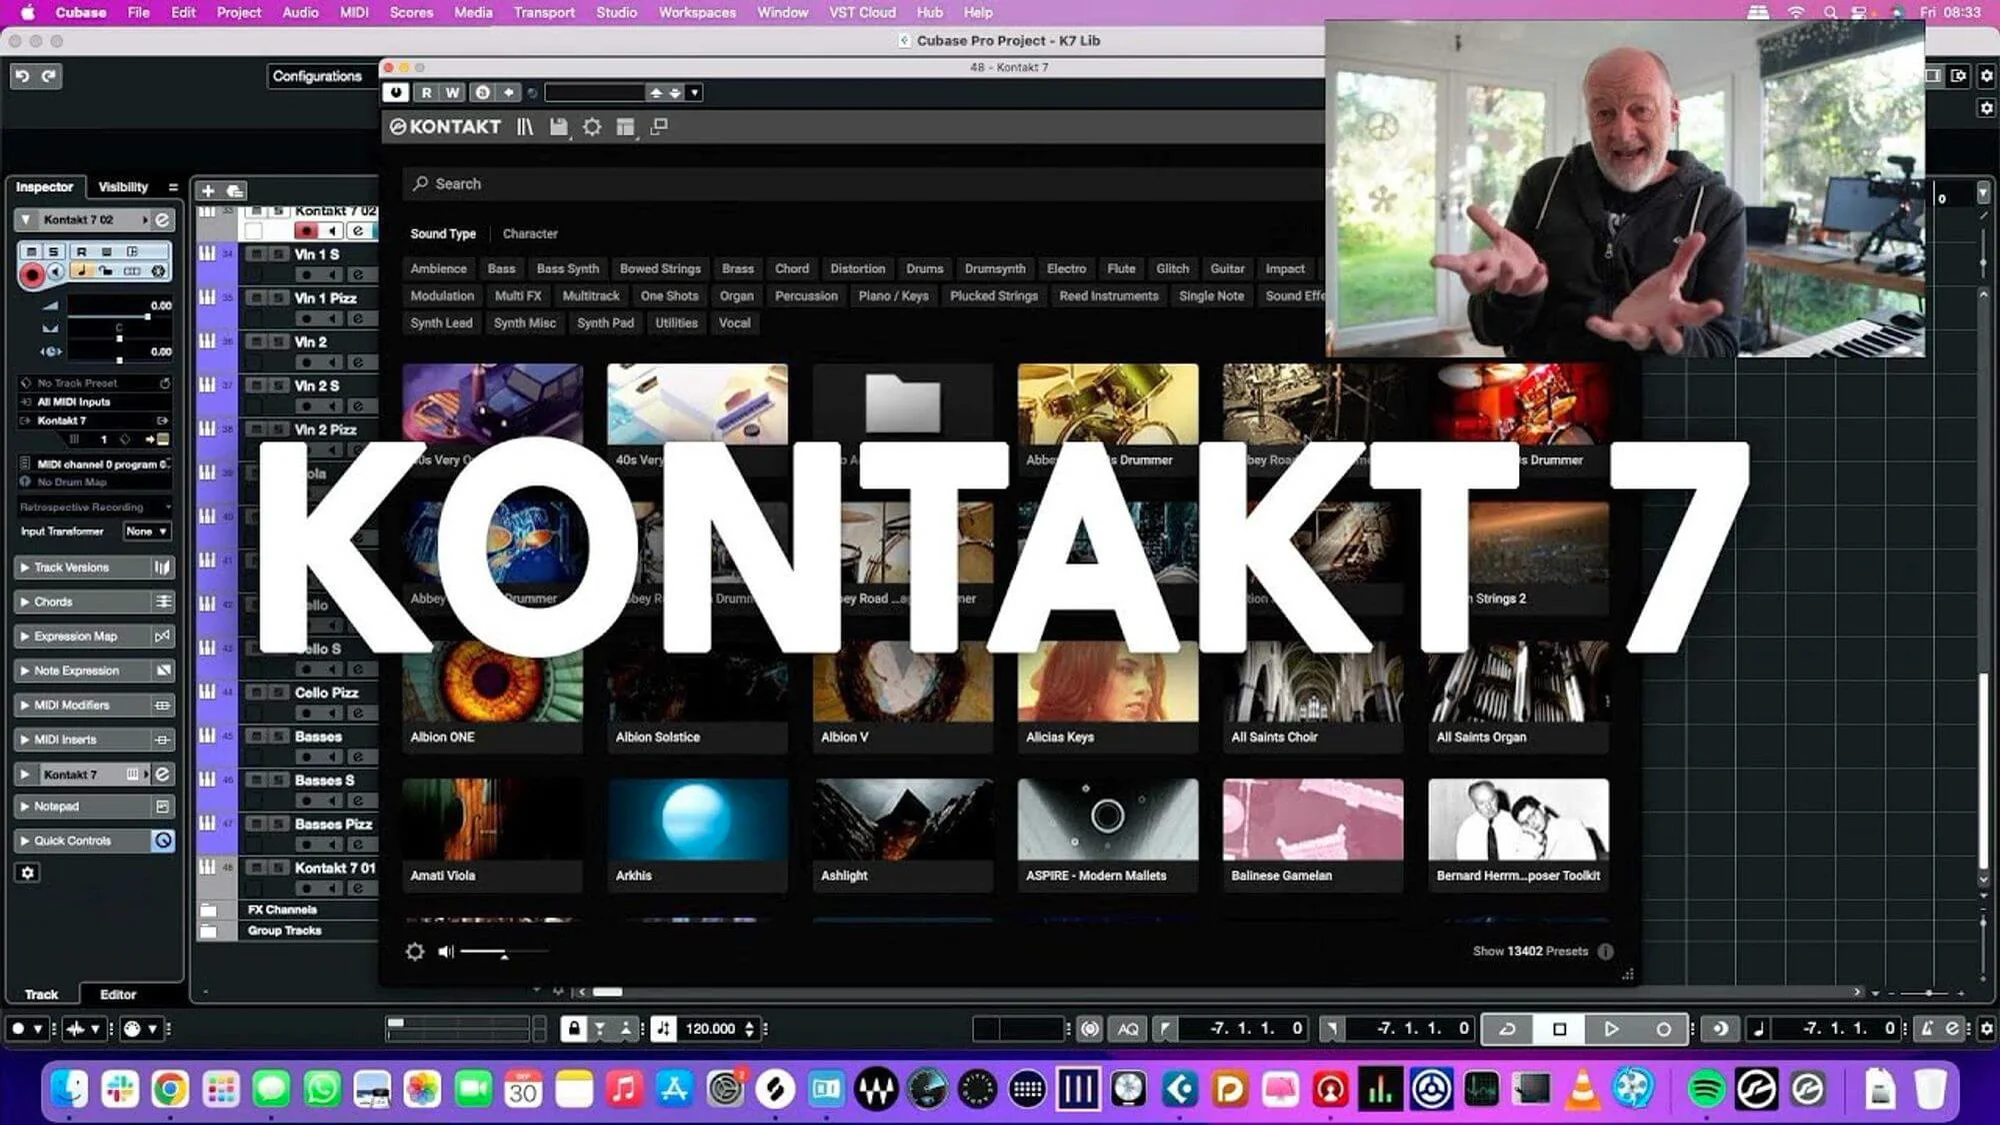Click the Kontakt save preset disk icon
Viewport: 2000px width, 1125px height.
point(560,127)
